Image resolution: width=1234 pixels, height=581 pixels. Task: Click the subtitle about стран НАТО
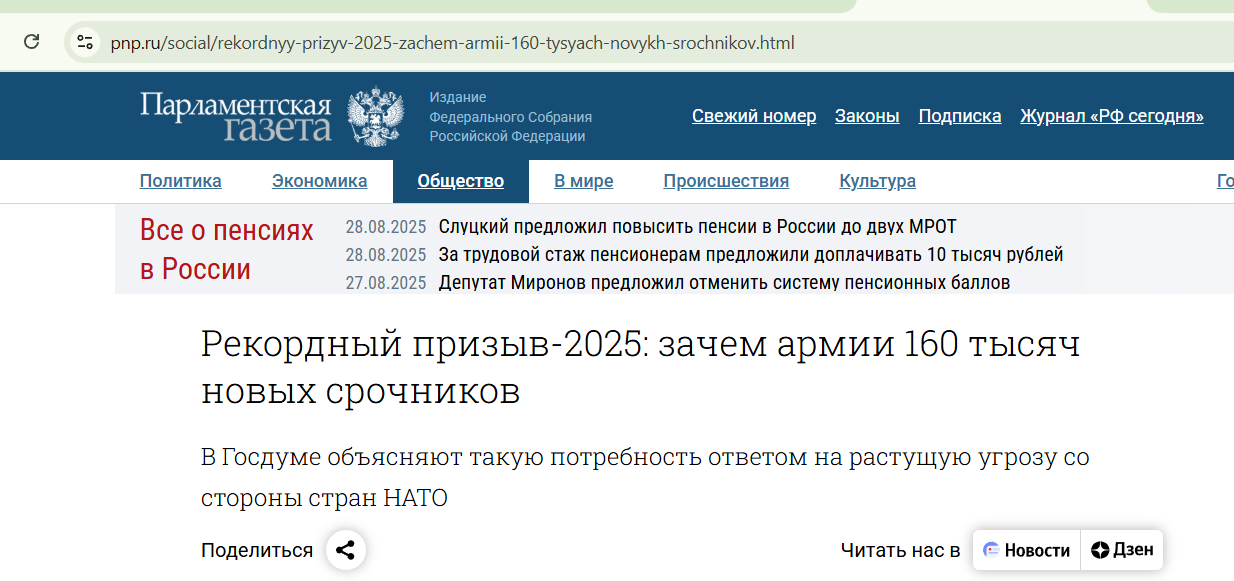645,477
